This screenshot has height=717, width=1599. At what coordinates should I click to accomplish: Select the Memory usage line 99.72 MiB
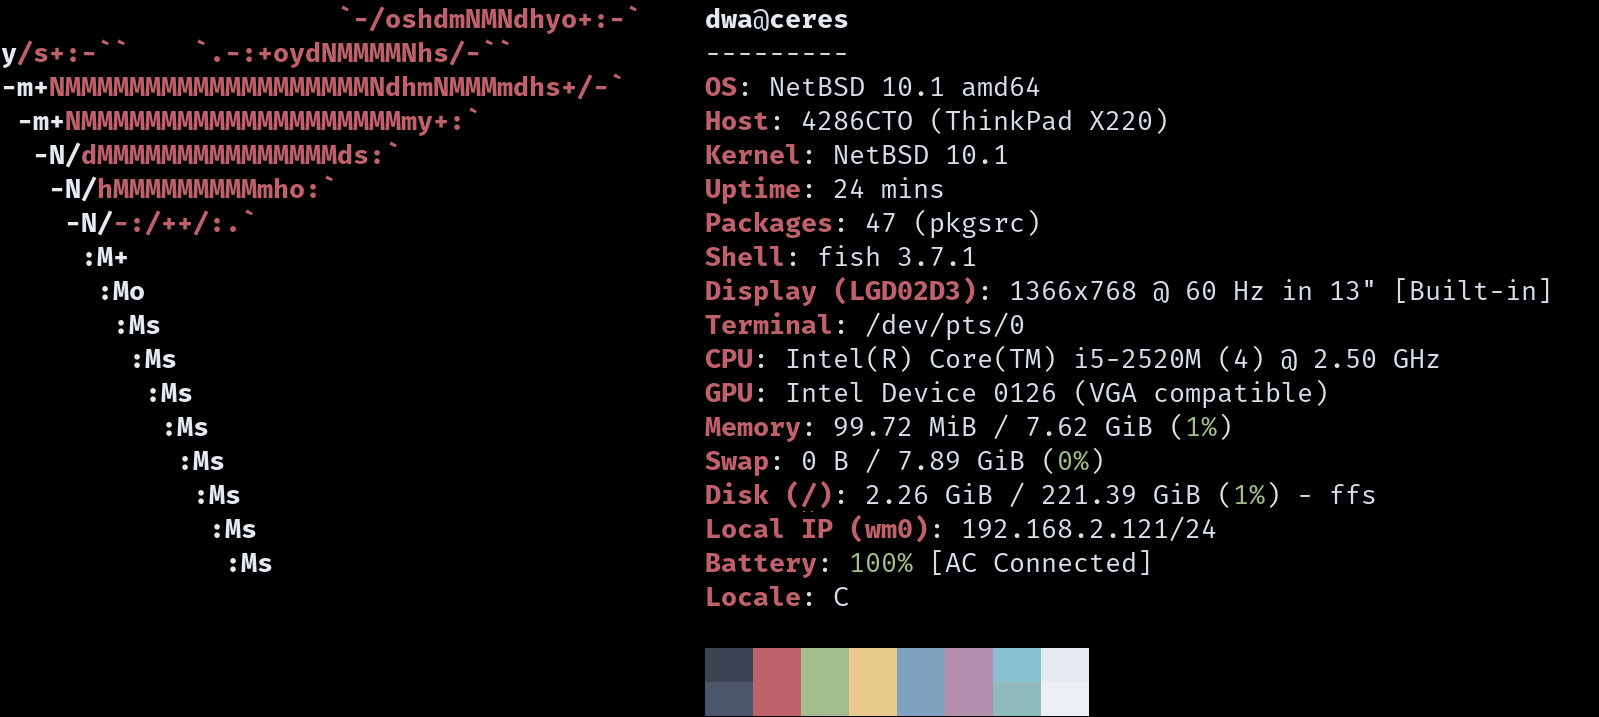[968, 428]
